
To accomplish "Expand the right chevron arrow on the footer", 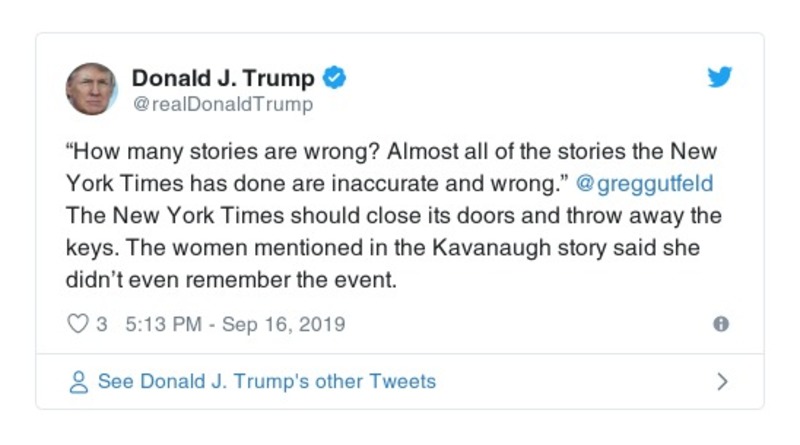I will pyautogui.click(x=722, y=382).
